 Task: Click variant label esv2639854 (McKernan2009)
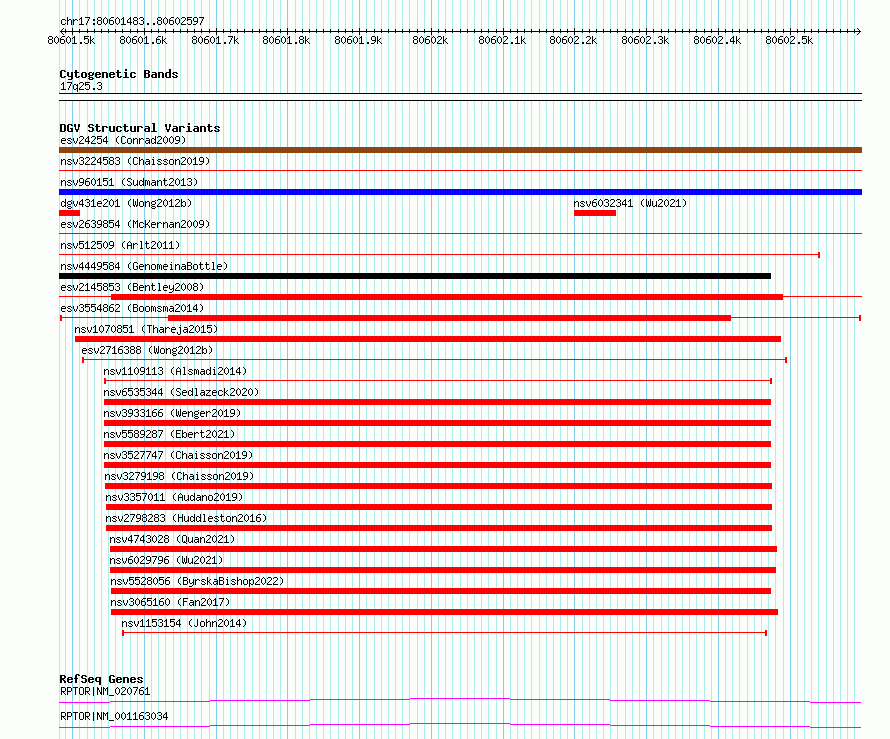click(135, 224)
